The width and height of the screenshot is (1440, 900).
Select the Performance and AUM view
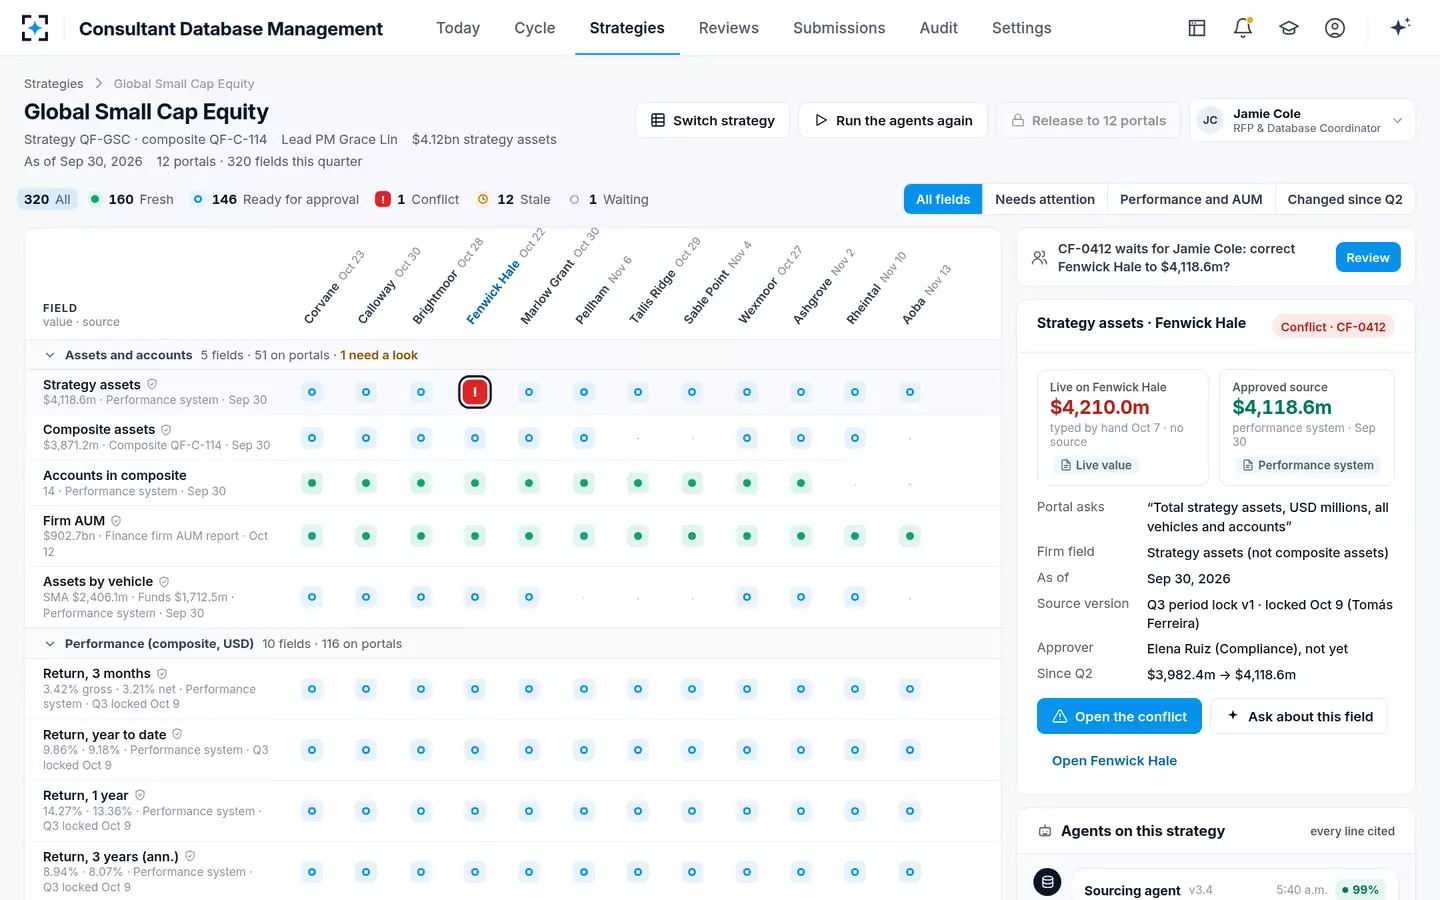tap(1191, 199)
